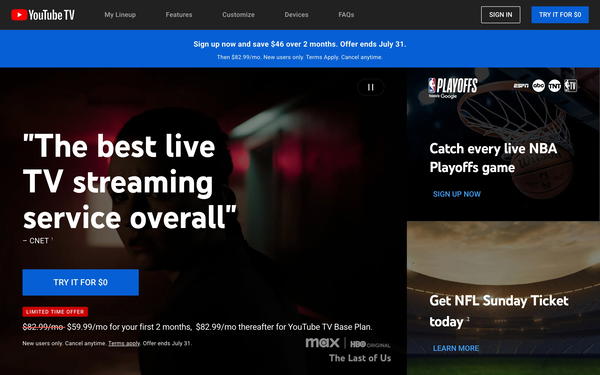The width and height of the screenshot is (600, 375).
Task: Click 'New users only. Cancel anytime.' under pricing
Action: point(64,343)
